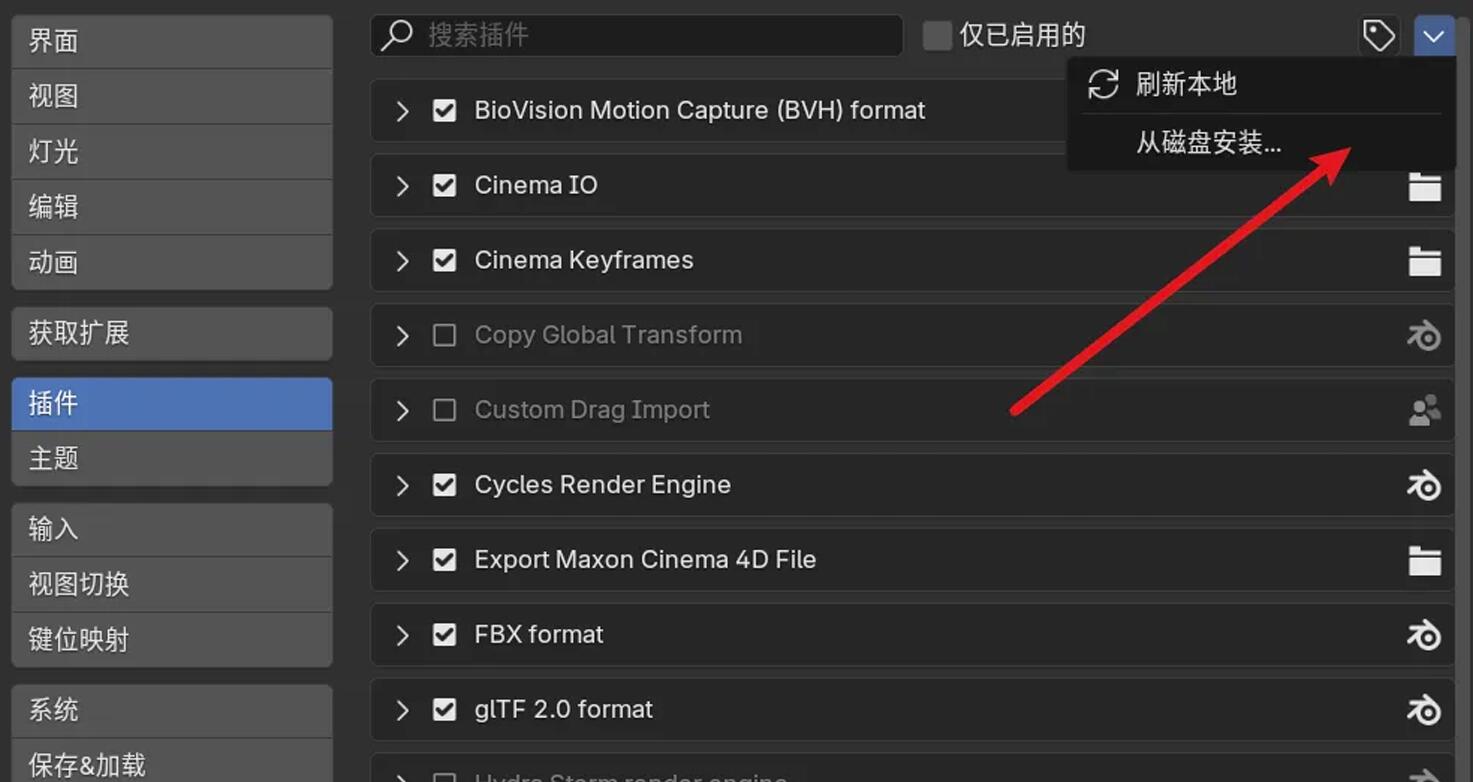Screen dimensions: 1473x782
Task: Open the 获取扩展 preferences section
Action: pyautogui.click(x=172, y=333)
